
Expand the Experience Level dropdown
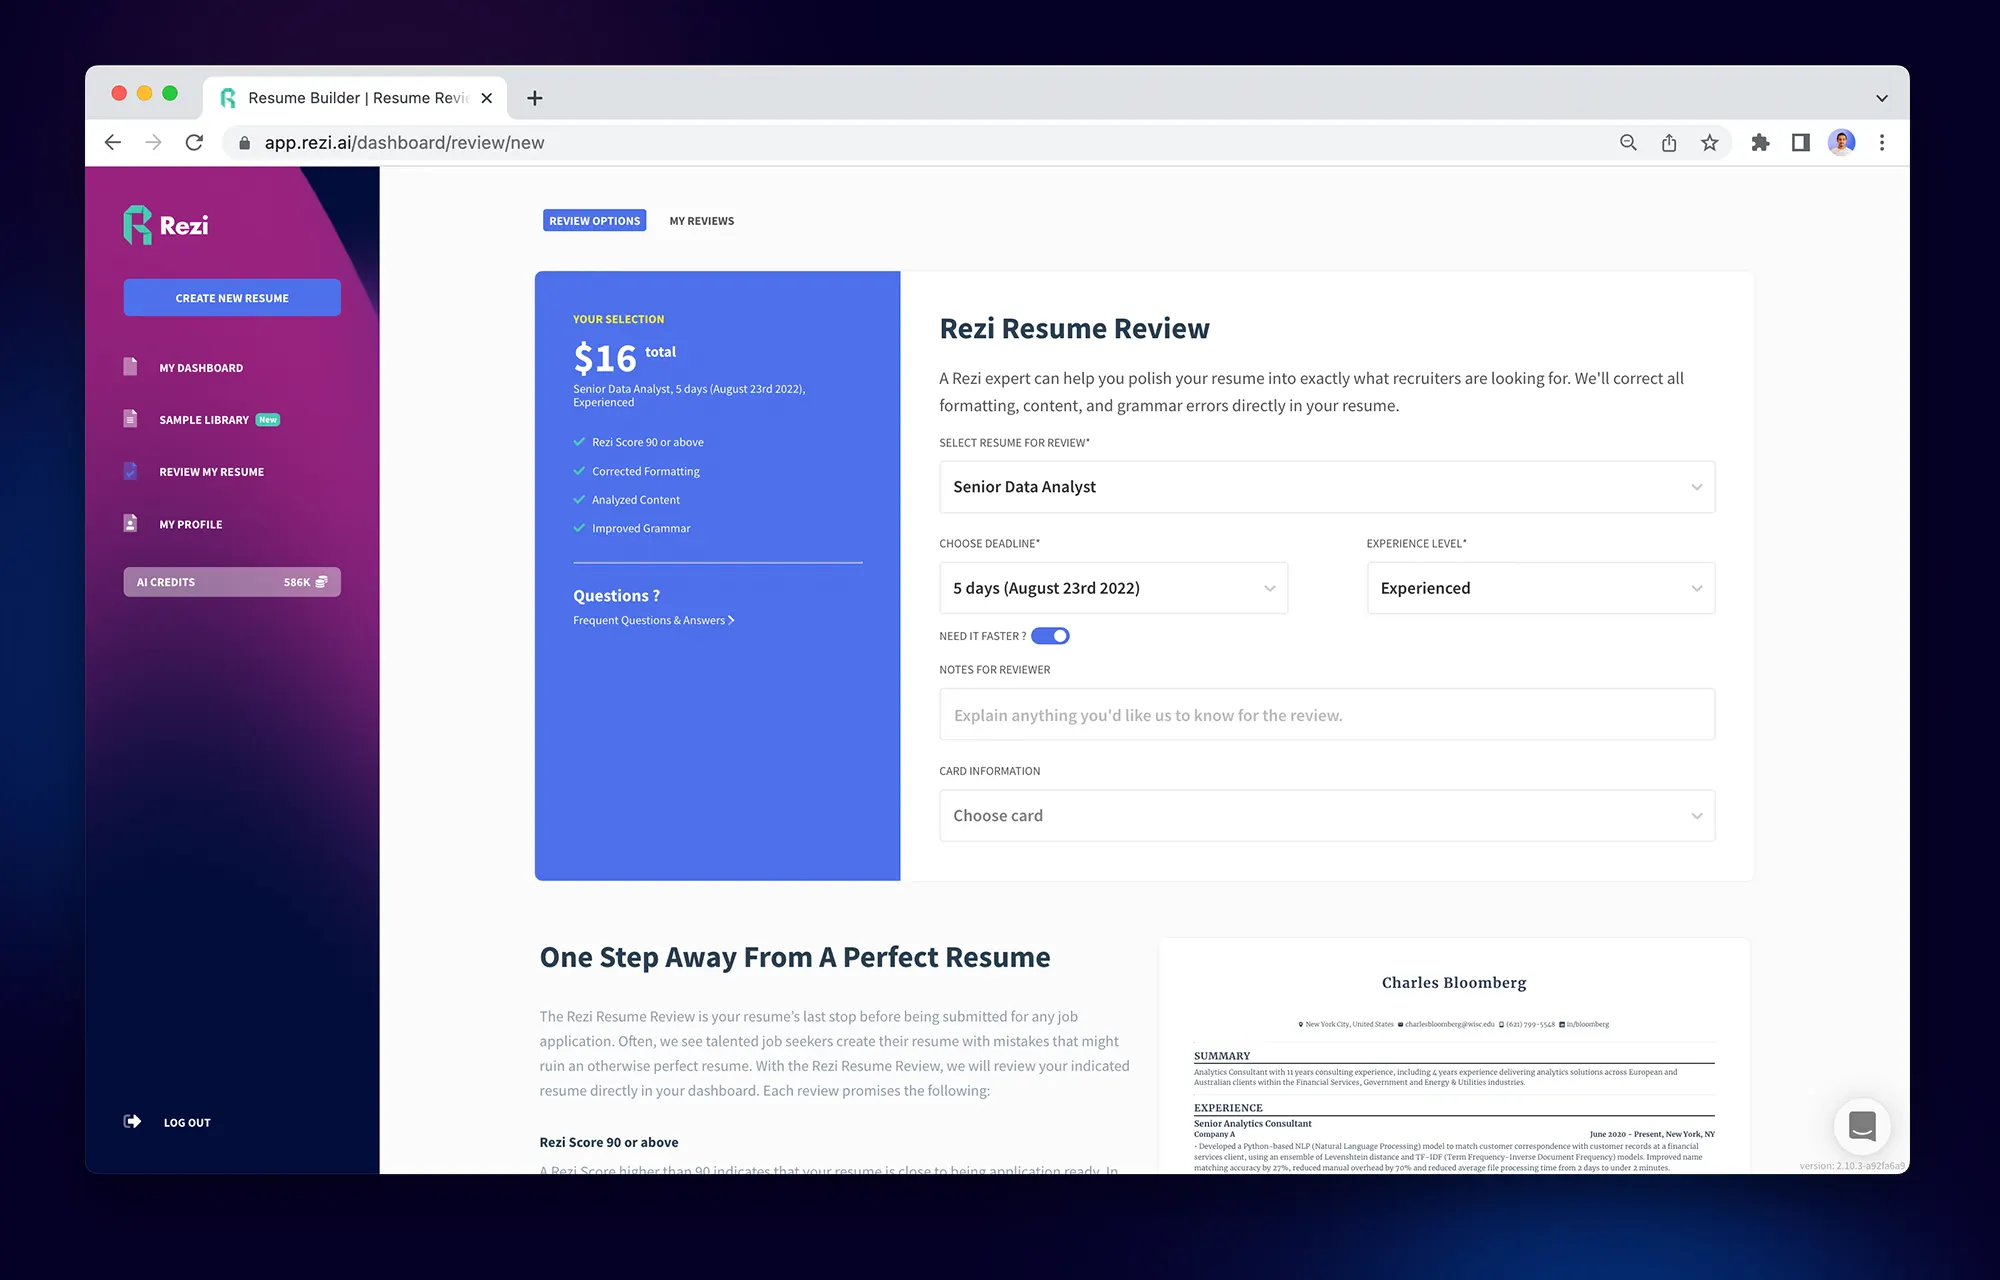1539,588
